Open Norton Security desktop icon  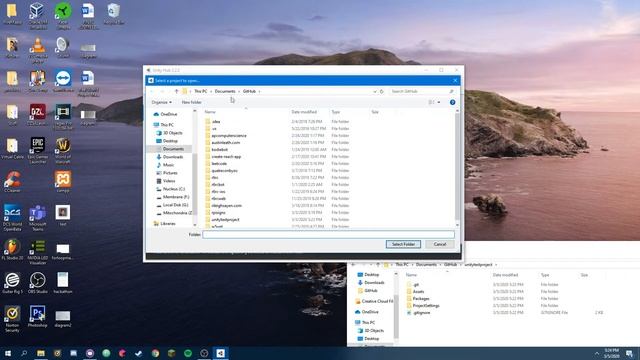[12, 319]
